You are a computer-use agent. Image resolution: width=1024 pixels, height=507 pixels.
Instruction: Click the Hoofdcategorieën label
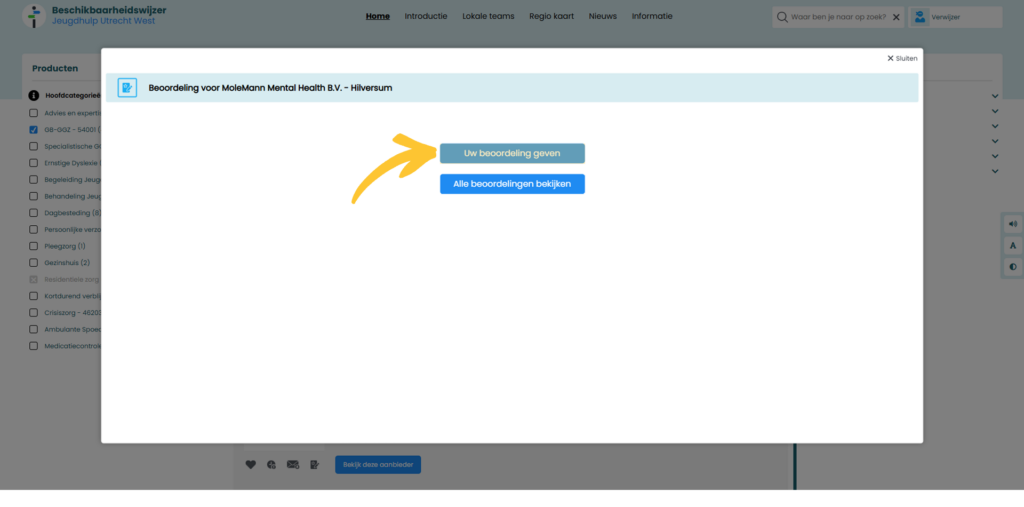(72, 95)
